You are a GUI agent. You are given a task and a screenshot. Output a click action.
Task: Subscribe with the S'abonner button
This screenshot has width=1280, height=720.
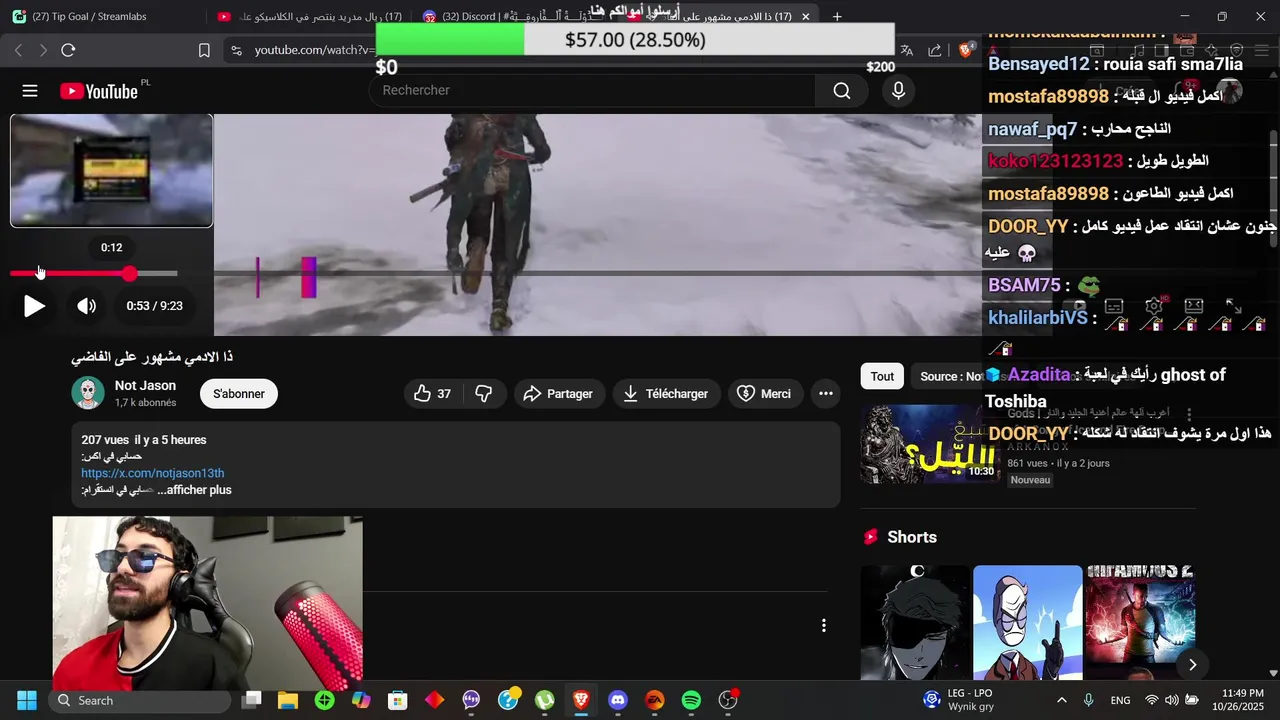[239, 394]
